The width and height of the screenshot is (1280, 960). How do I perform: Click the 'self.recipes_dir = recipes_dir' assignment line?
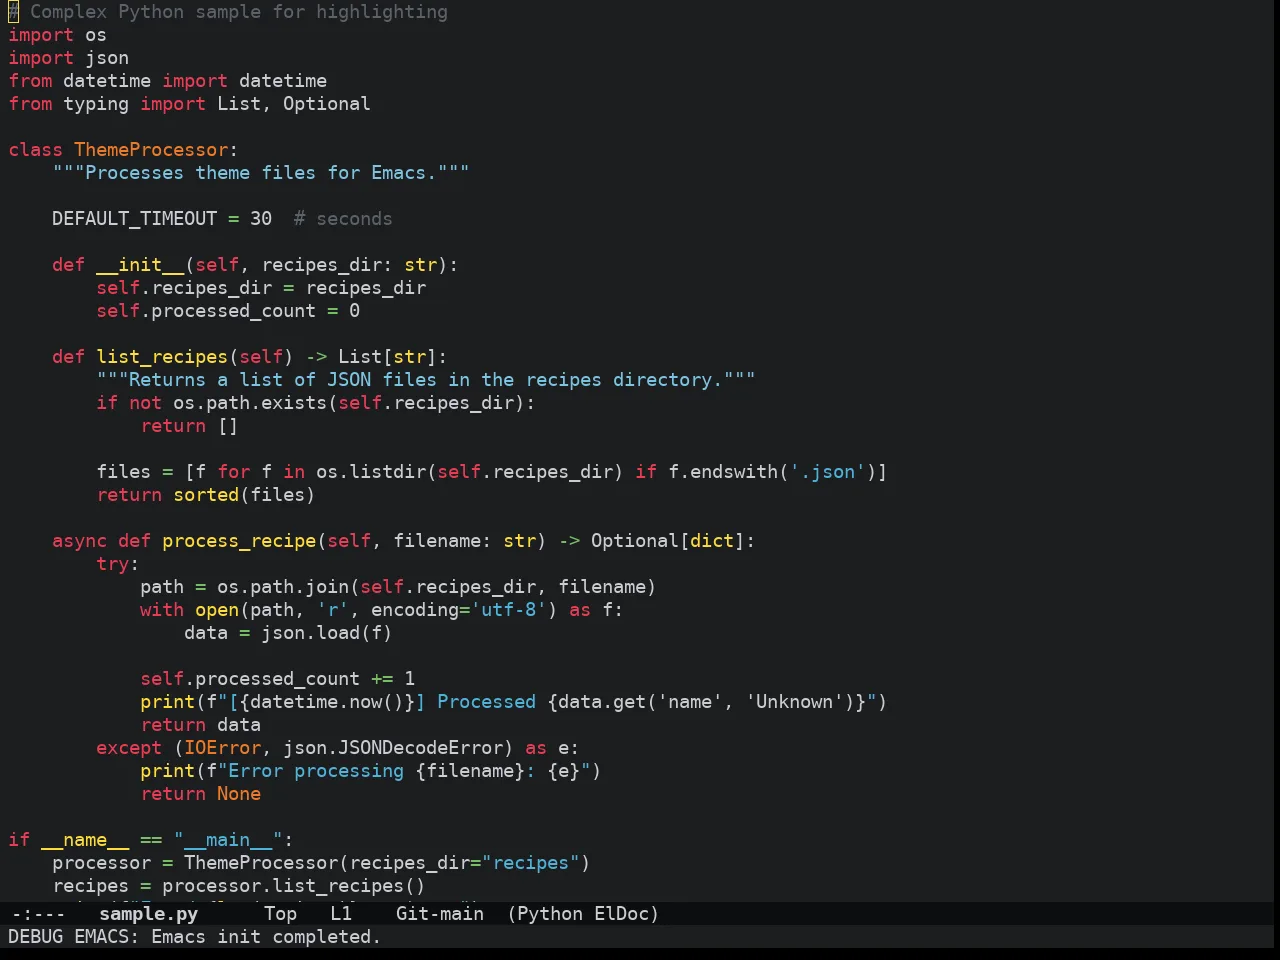261,288
